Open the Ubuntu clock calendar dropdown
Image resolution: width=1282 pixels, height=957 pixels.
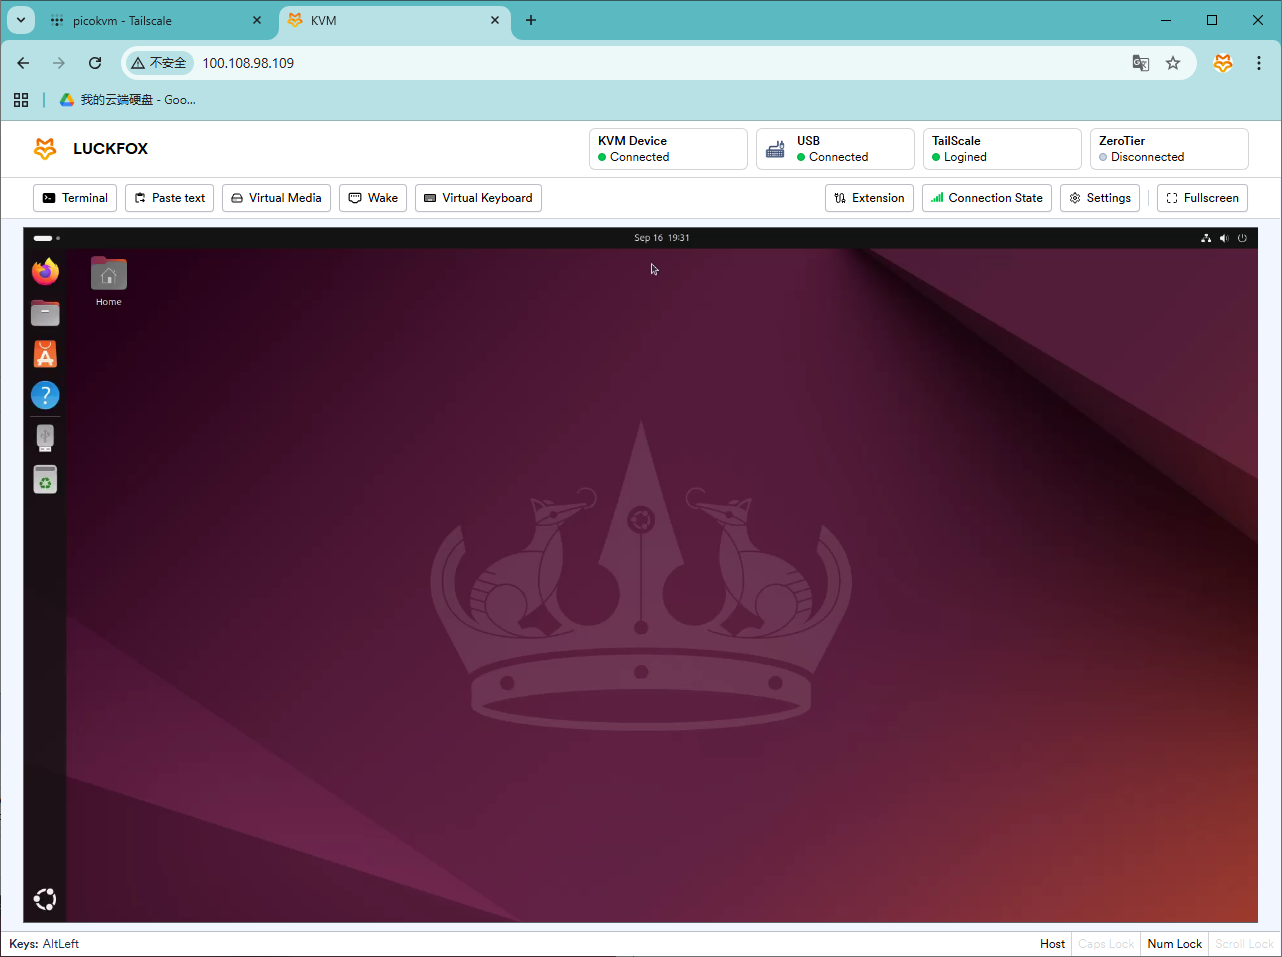661,238
